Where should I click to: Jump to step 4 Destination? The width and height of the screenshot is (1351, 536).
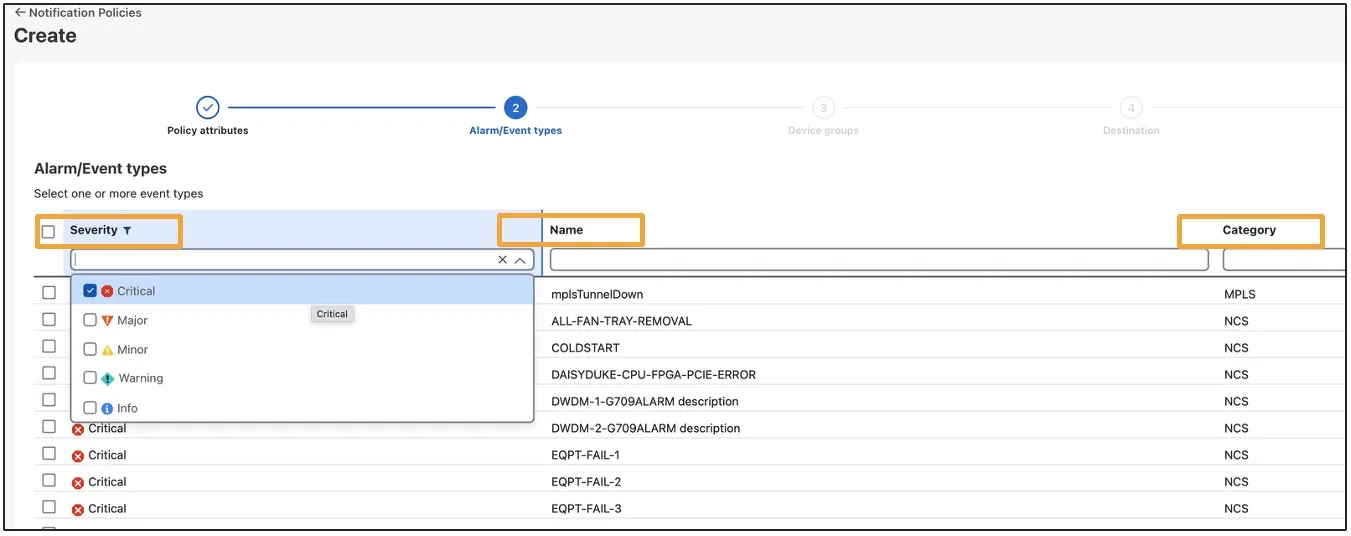pos(1131,108)
